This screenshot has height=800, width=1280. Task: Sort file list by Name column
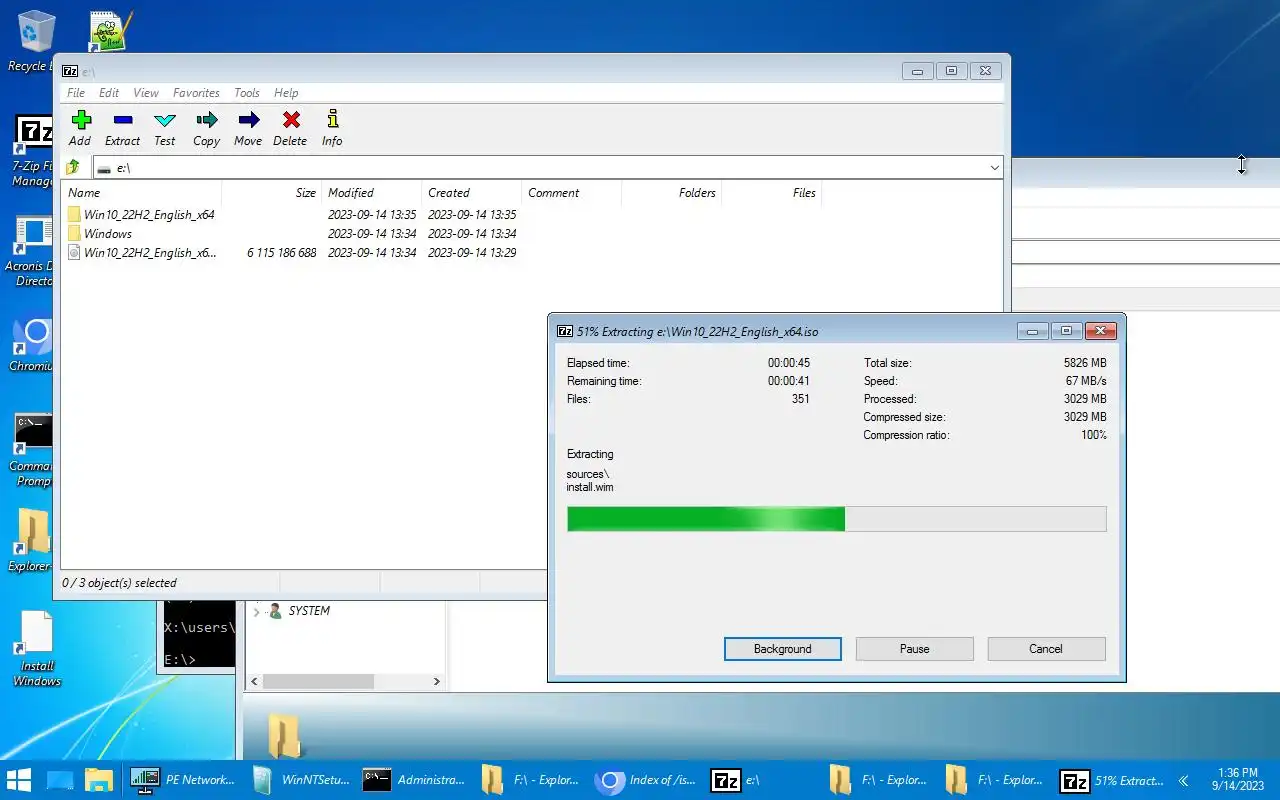[141, 193]
